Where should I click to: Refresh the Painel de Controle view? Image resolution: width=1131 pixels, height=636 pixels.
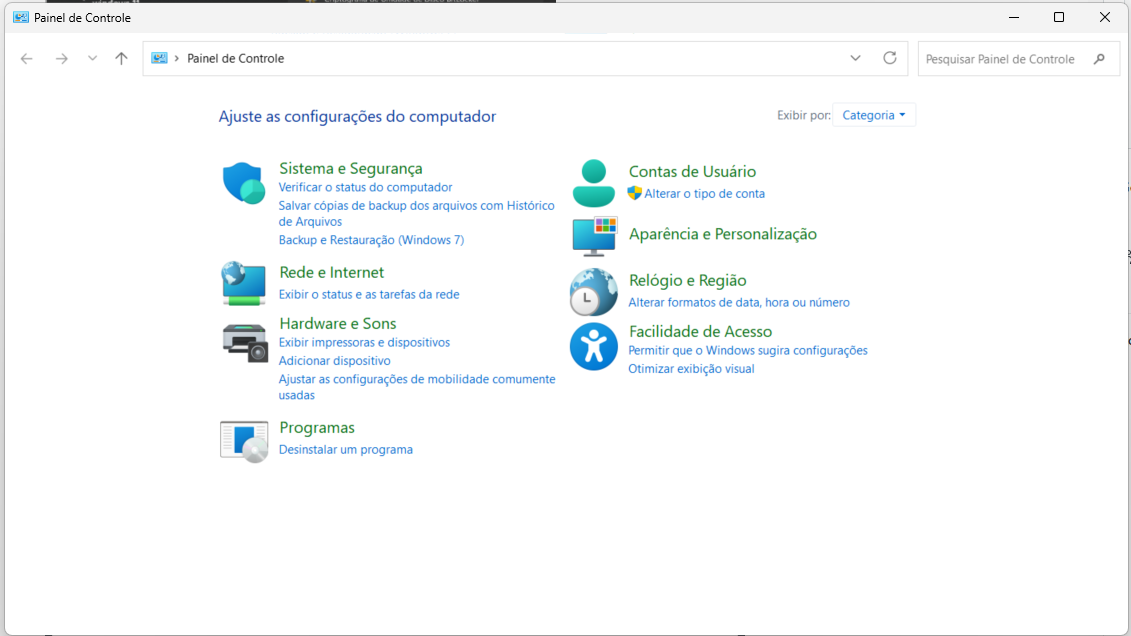click(890, 58)
